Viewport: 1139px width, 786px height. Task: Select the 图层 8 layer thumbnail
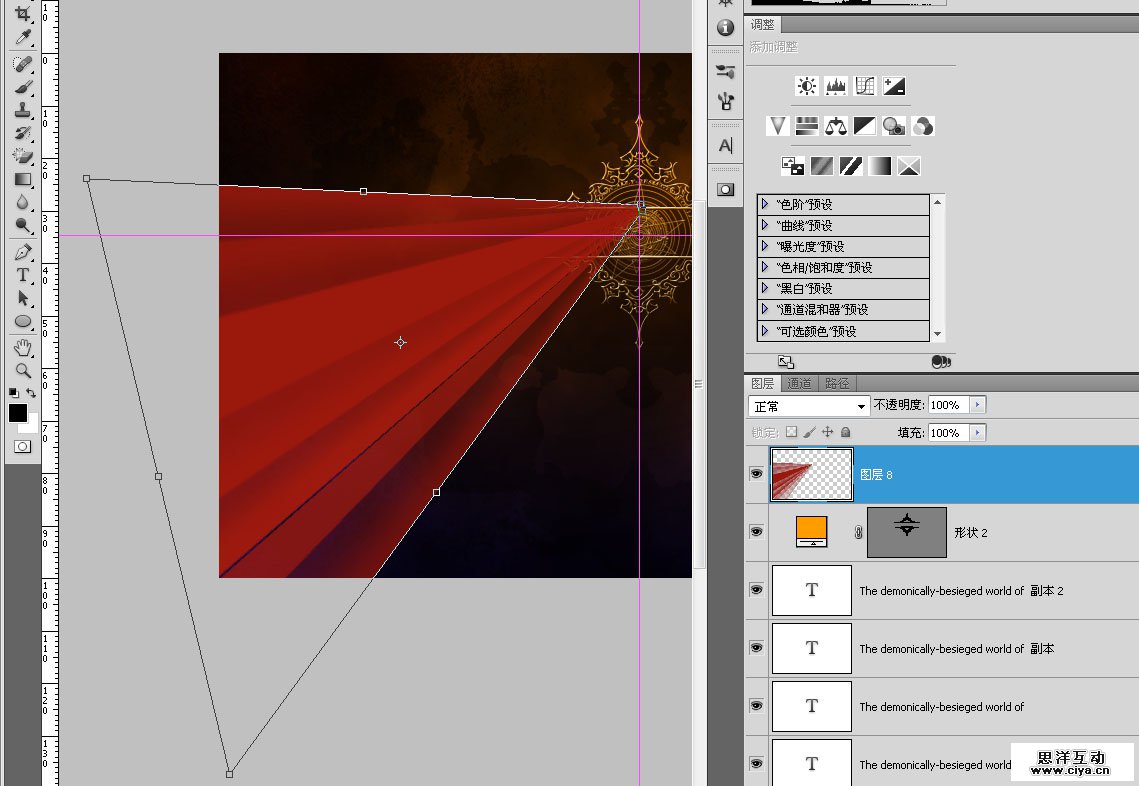click(811, 474)
